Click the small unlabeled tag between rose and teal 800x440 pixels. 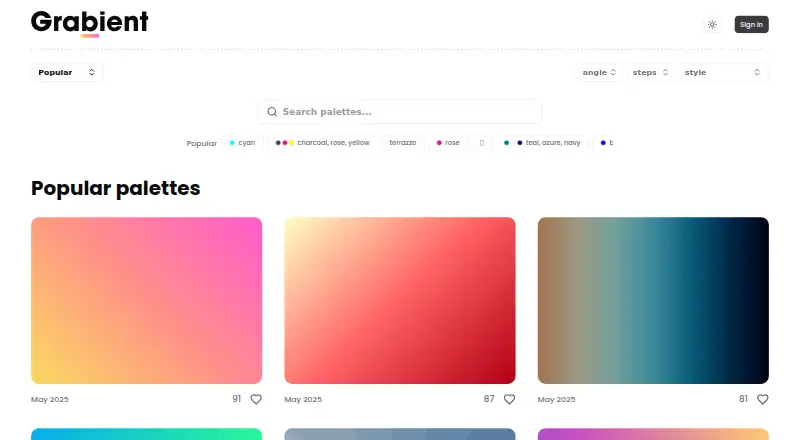[x=482, y=143]
